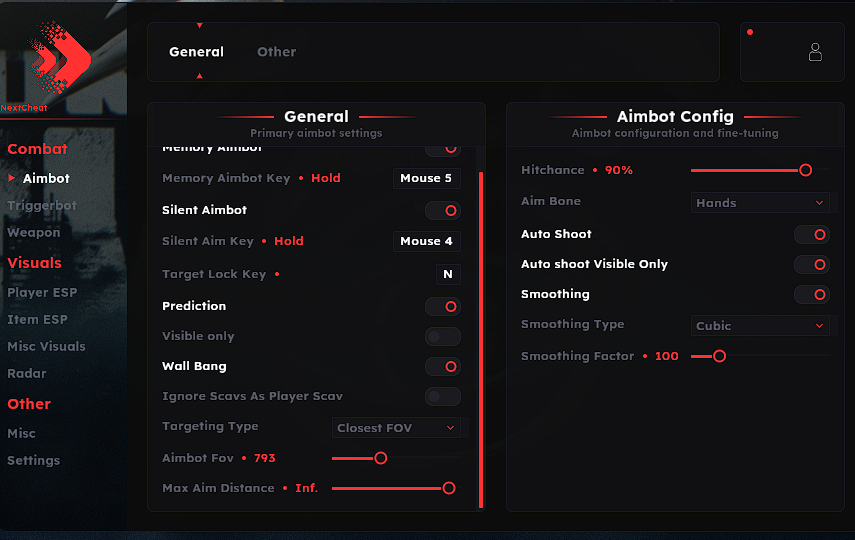Switch off the Smoothing toggle

pyautogui.click(x=812, y=295)
